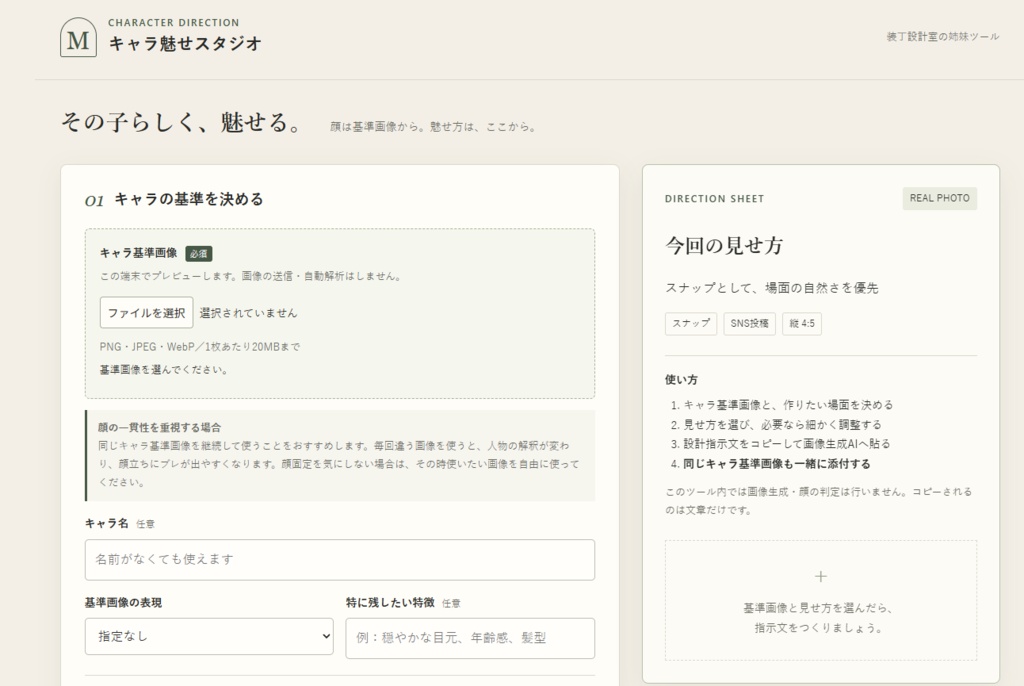Click the PNG・JPEG・WebP file format hint
The image size is (1024, 686).
pyautogui.click(x=200, y=347)
